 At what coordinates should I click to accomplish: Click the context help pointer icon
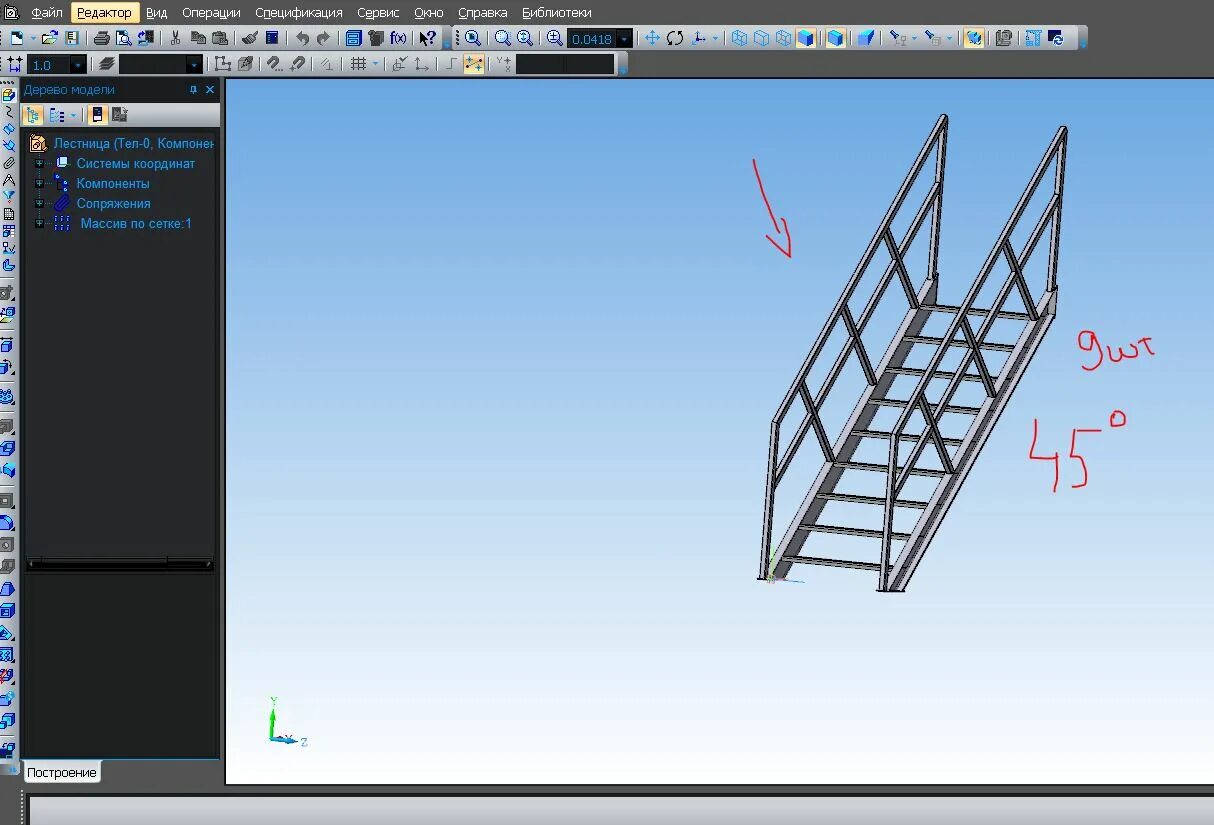[x=427, y=38]
